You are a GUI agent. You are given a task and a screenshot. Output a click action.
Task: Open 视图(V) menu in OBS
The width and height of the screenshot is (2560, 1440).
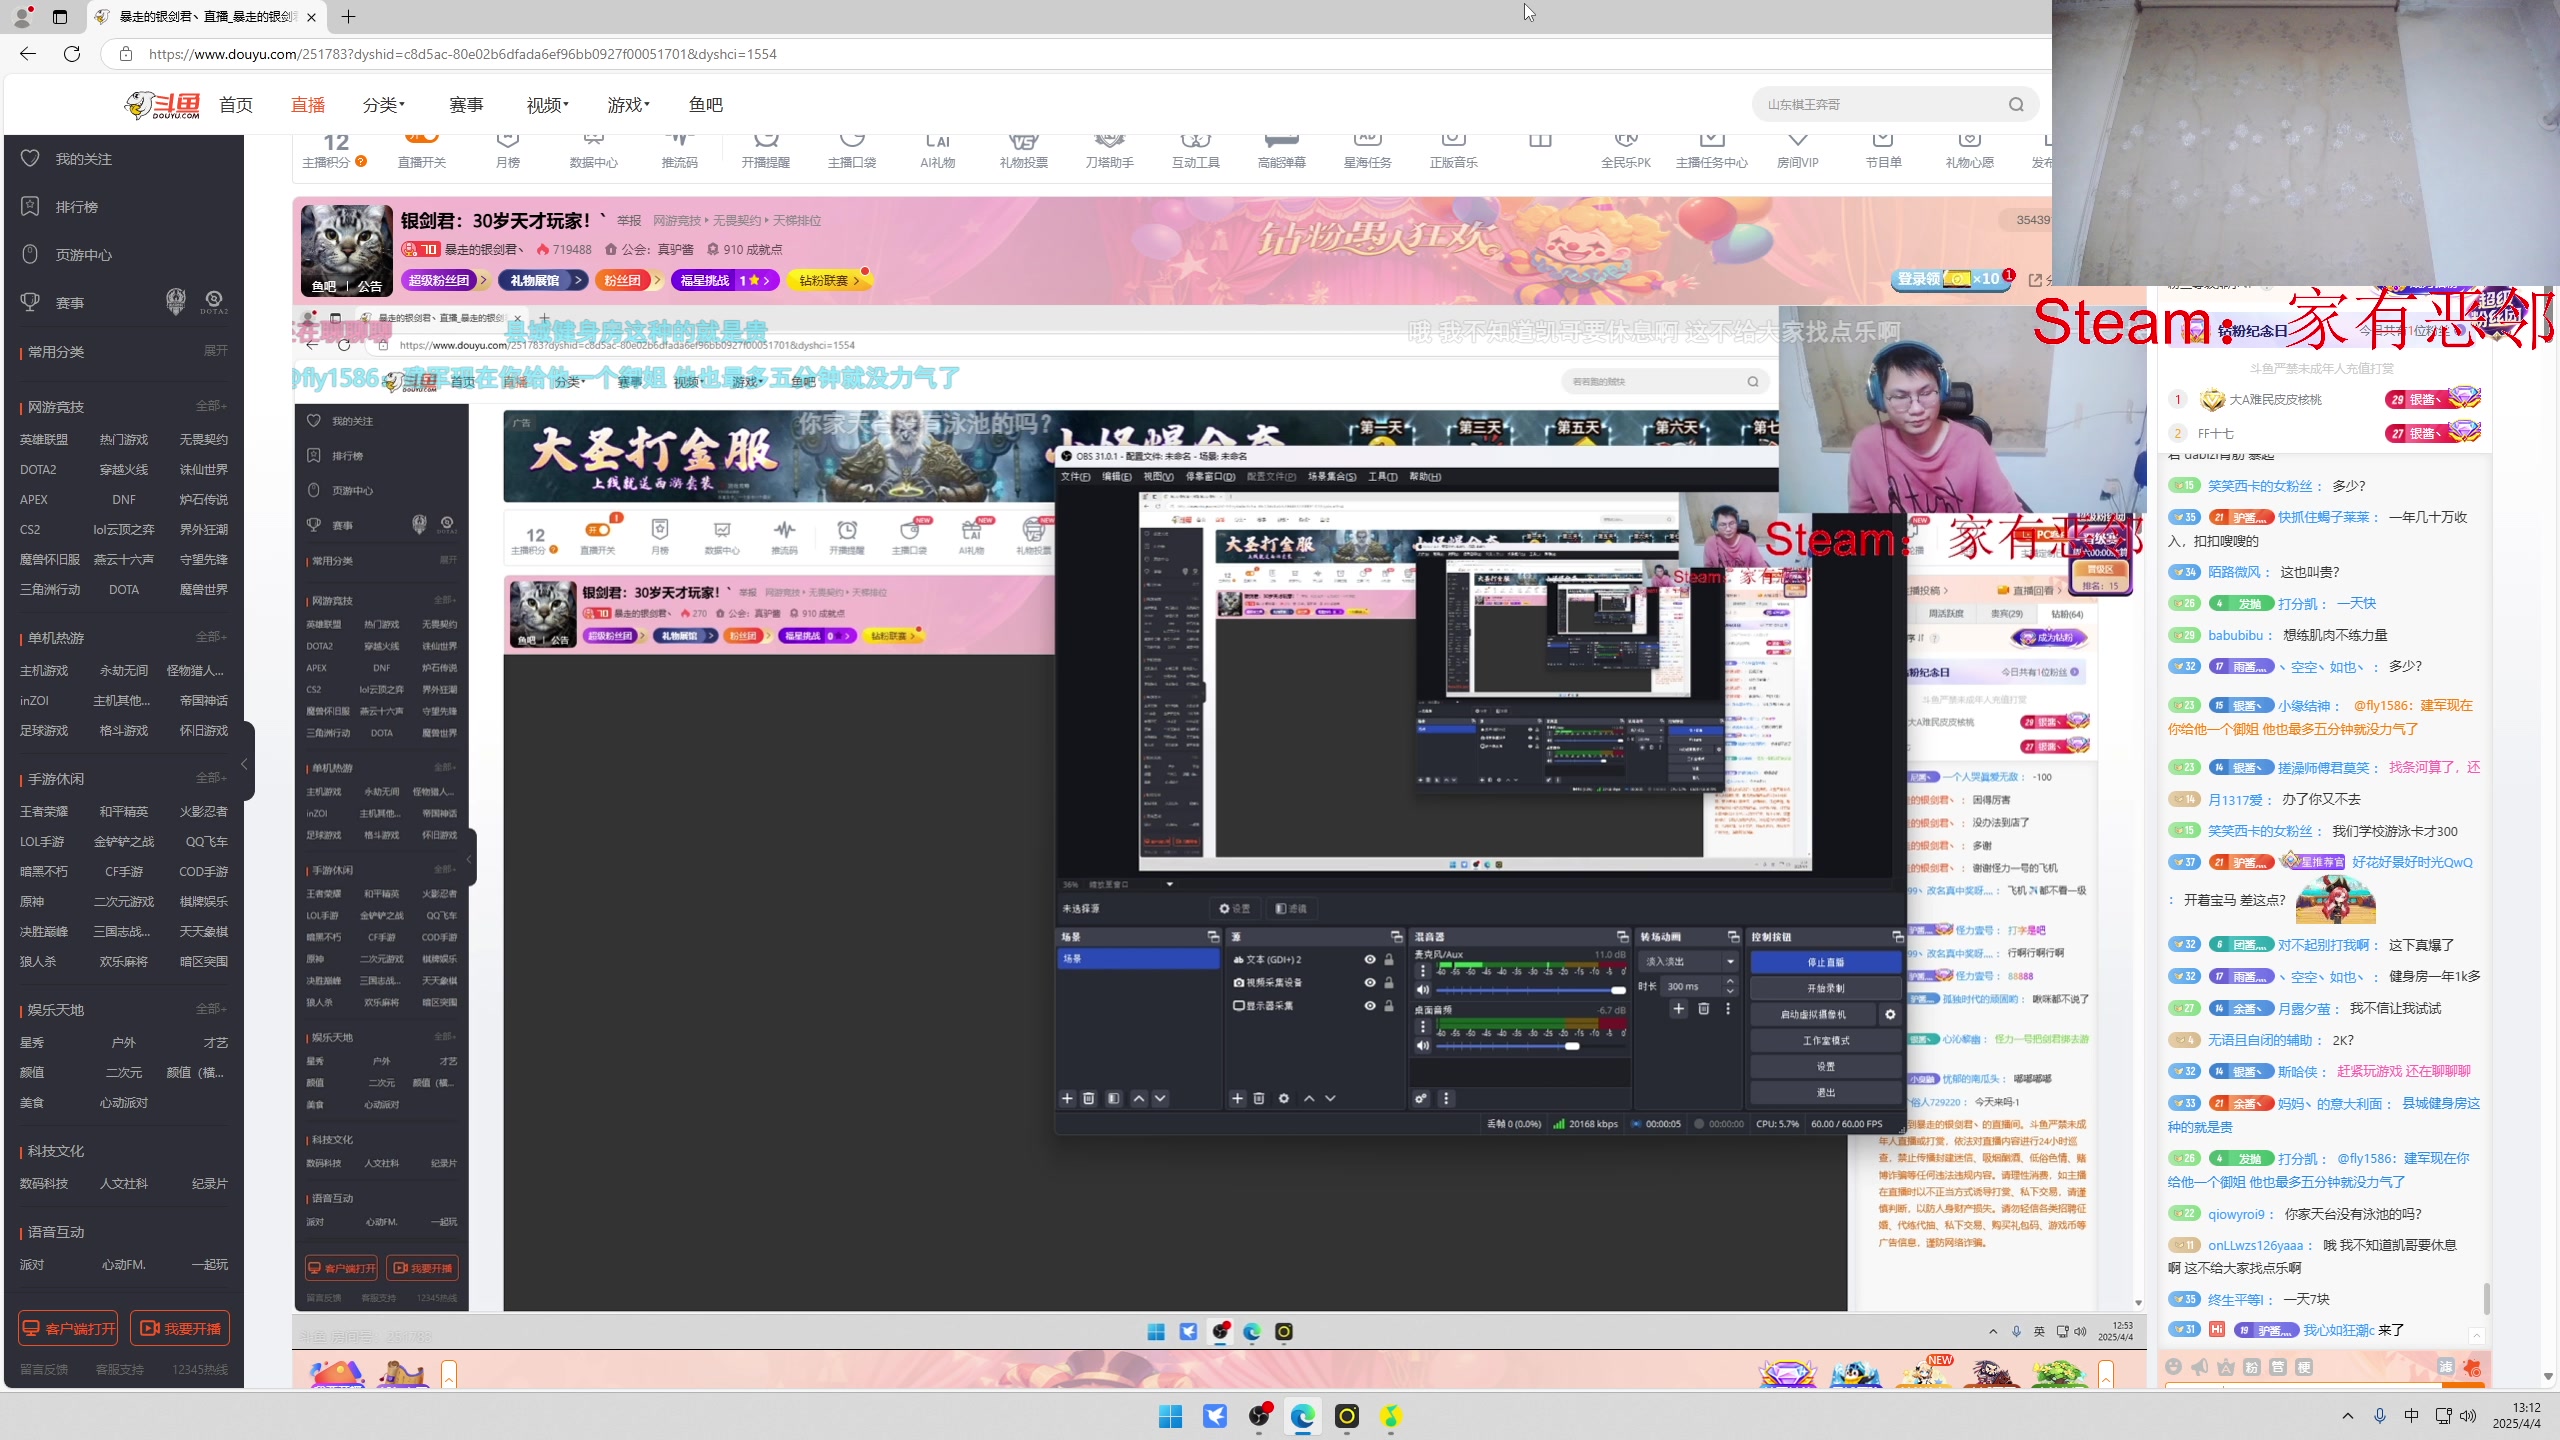point(1158,477)
